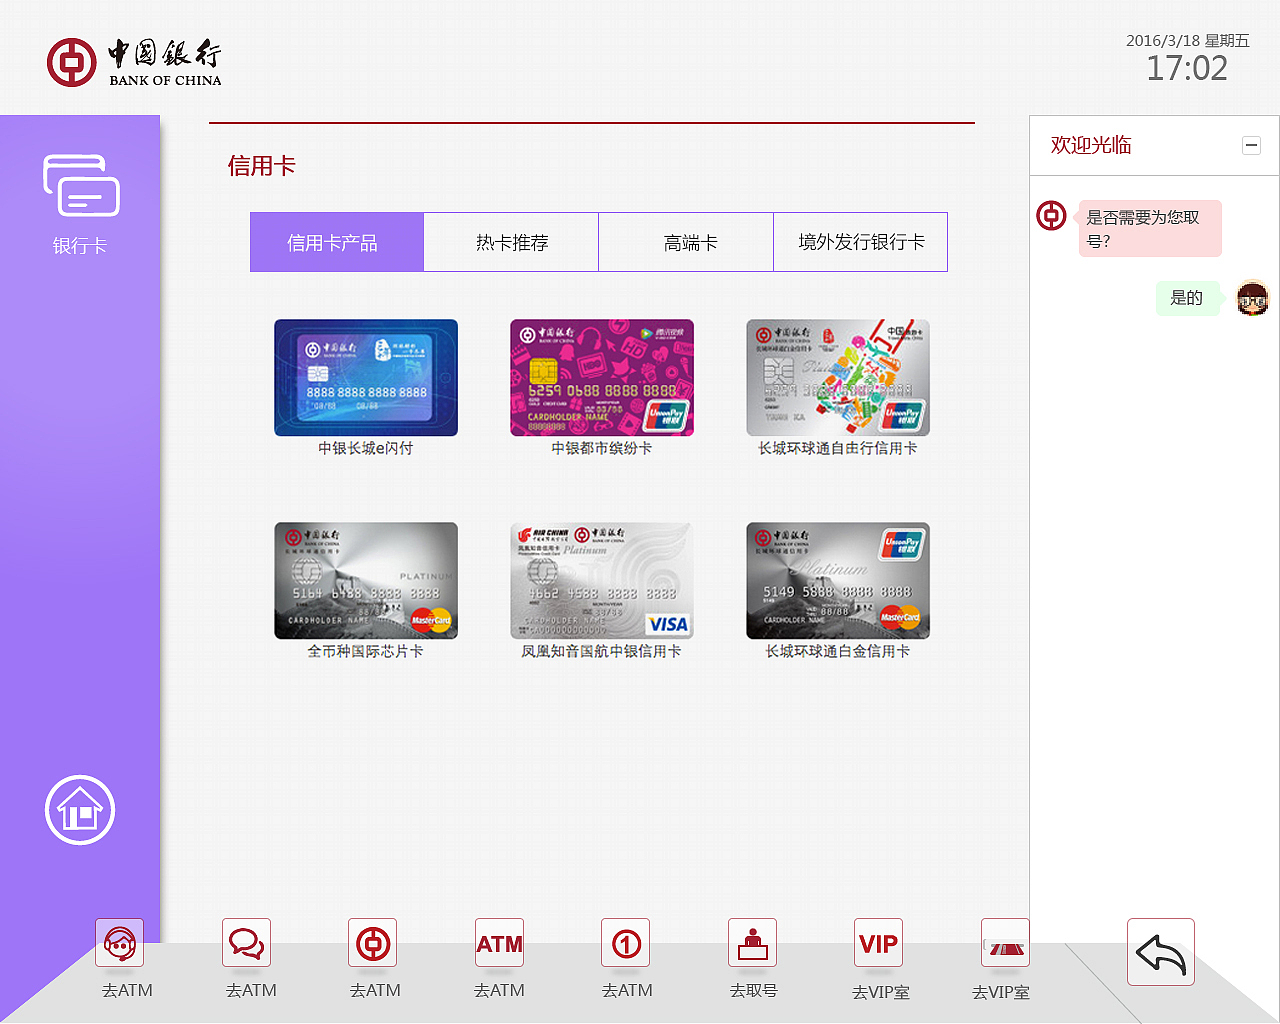Open the pink 中银都市缤纷卡 card image
Viewport: 1280px width, 1024px height.
click(602, 378)
